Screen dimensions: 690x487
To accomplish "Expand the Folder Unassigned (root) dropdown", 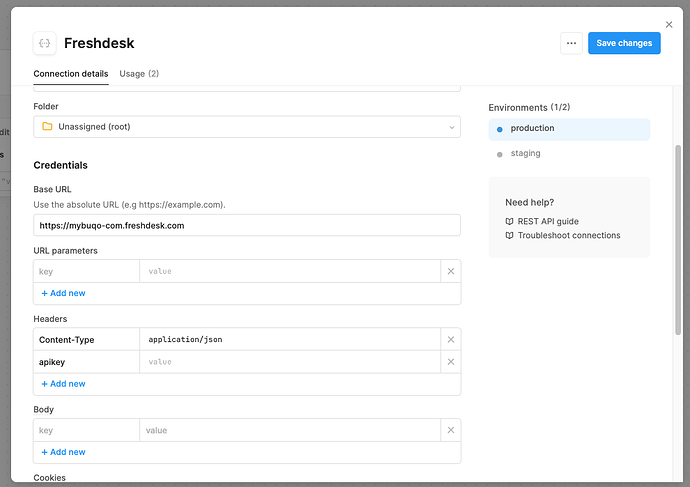I will (247, 127).
